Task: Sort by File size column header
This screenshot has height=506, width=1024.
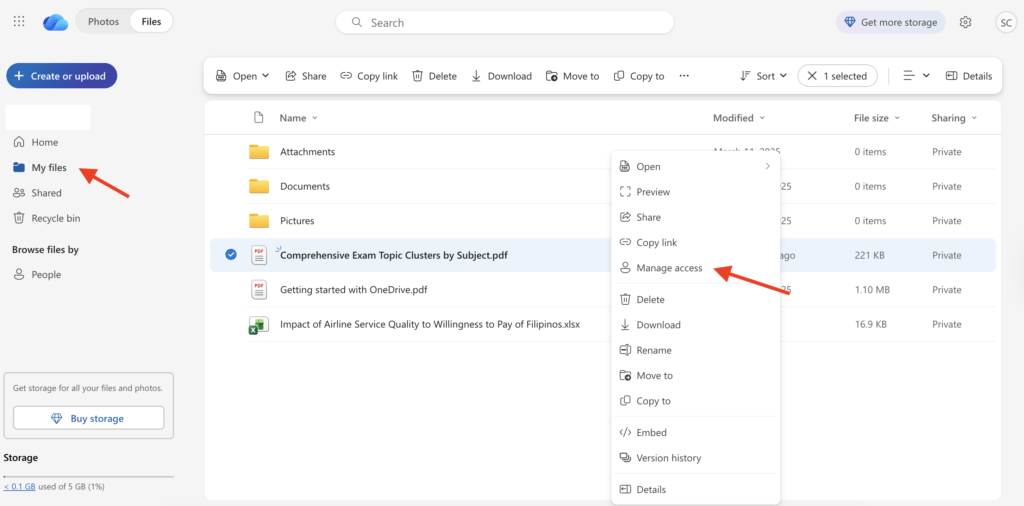Action: pos(876,118)
